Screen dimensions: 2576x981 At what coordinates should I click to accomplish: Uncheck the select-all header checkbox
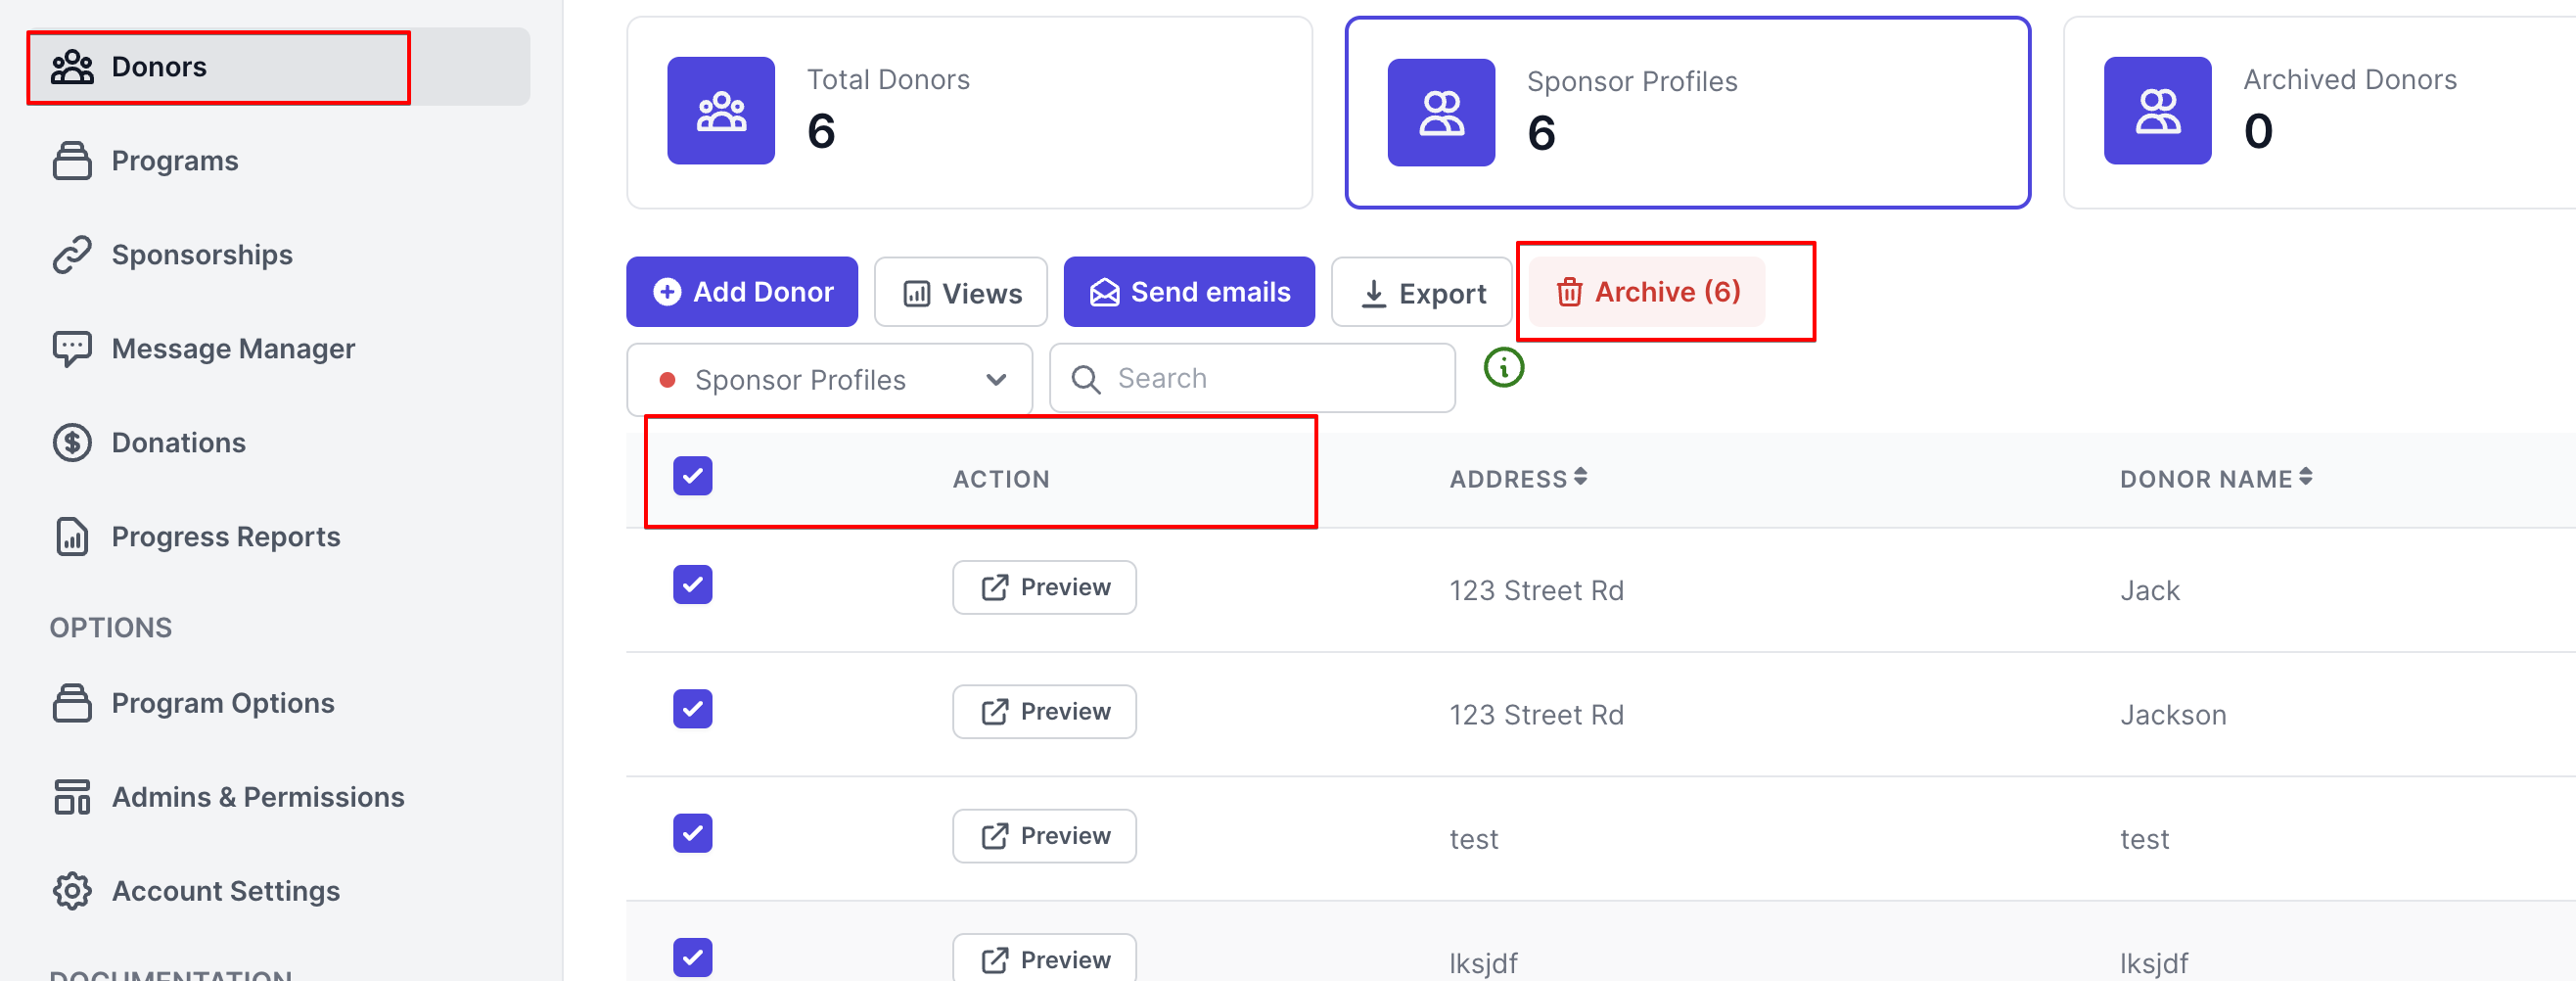point(692,476)
